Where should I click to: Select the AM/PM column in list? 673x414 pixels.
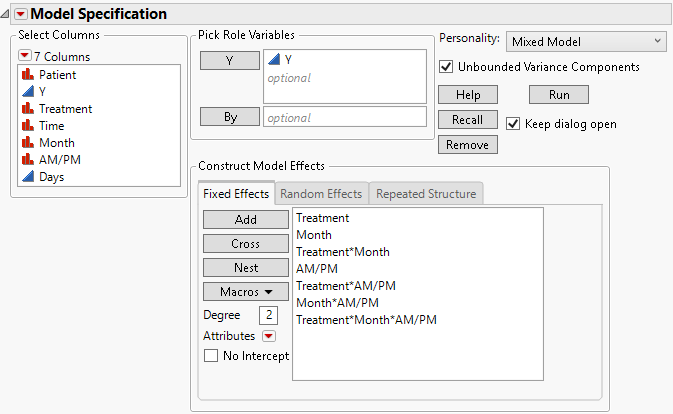(x=60, y=160)
